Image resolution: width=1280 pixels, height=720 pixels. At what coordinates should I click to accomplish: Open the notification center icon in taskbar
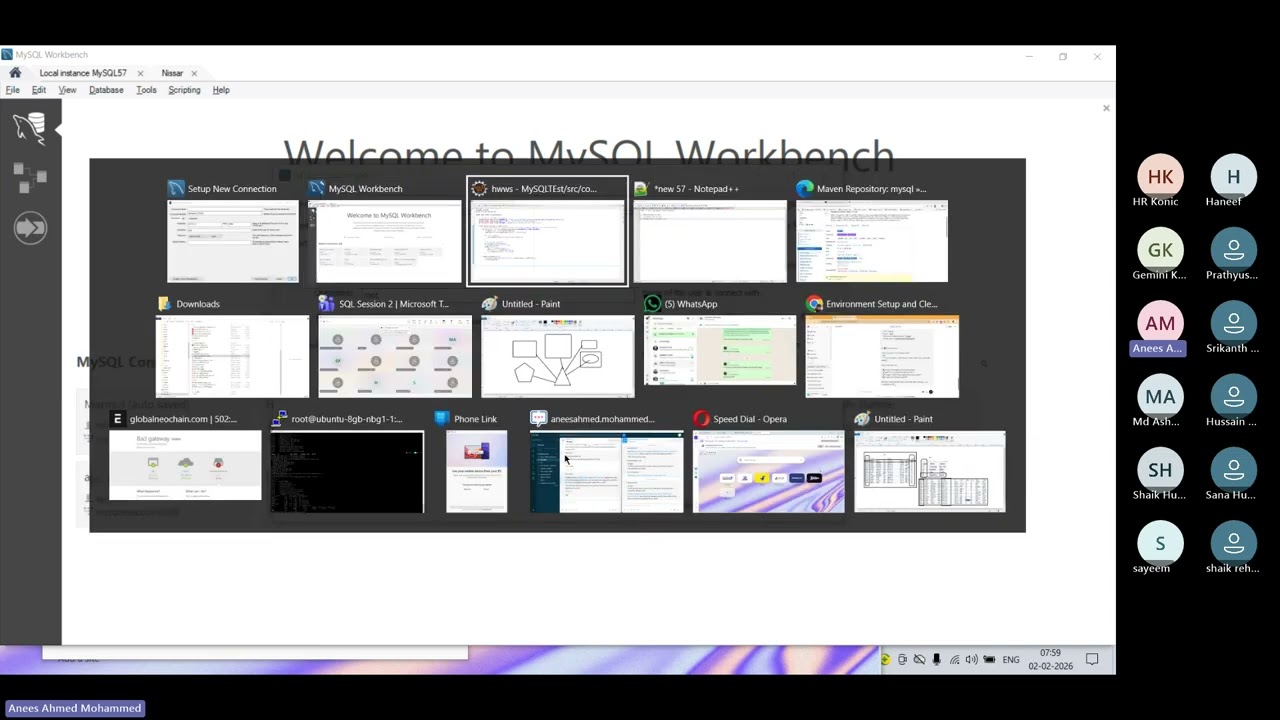point(1092,660)
